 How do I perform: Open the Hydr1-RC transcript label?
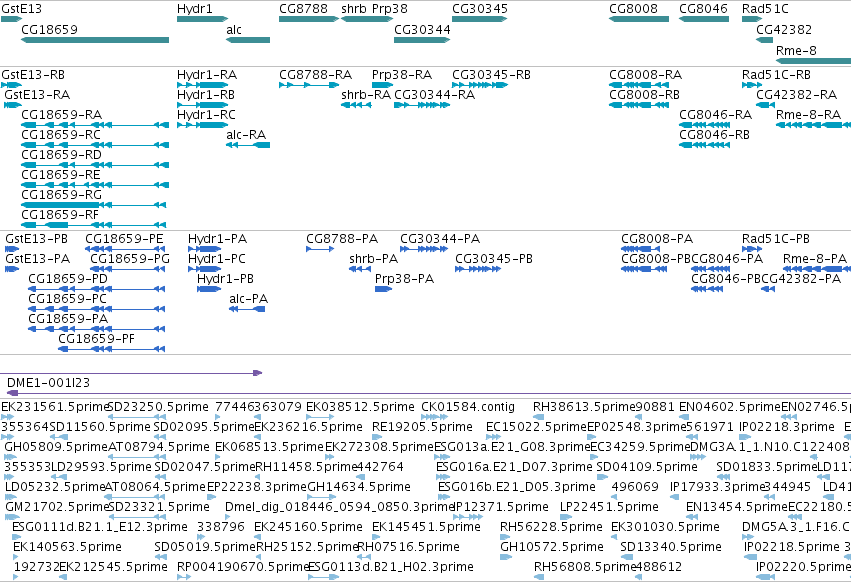click(x=206, y=115)
